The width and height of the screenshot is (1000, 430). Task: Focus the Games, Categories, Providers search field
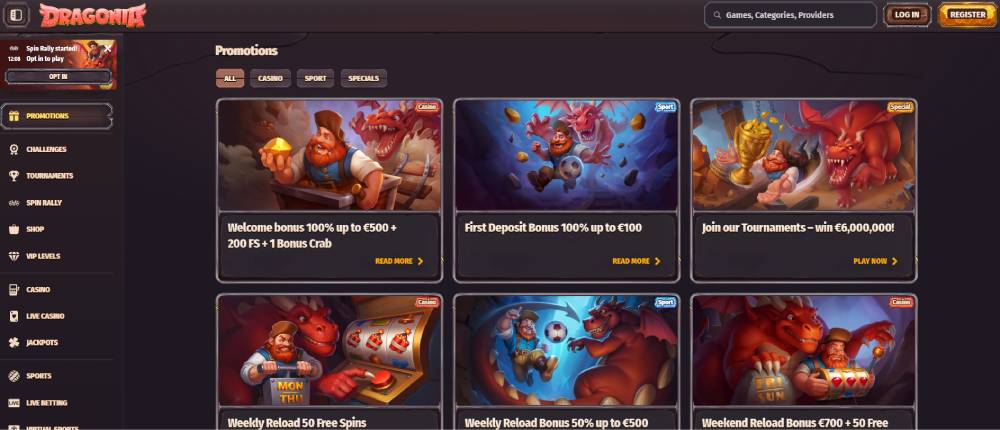[x=790, y=15]
